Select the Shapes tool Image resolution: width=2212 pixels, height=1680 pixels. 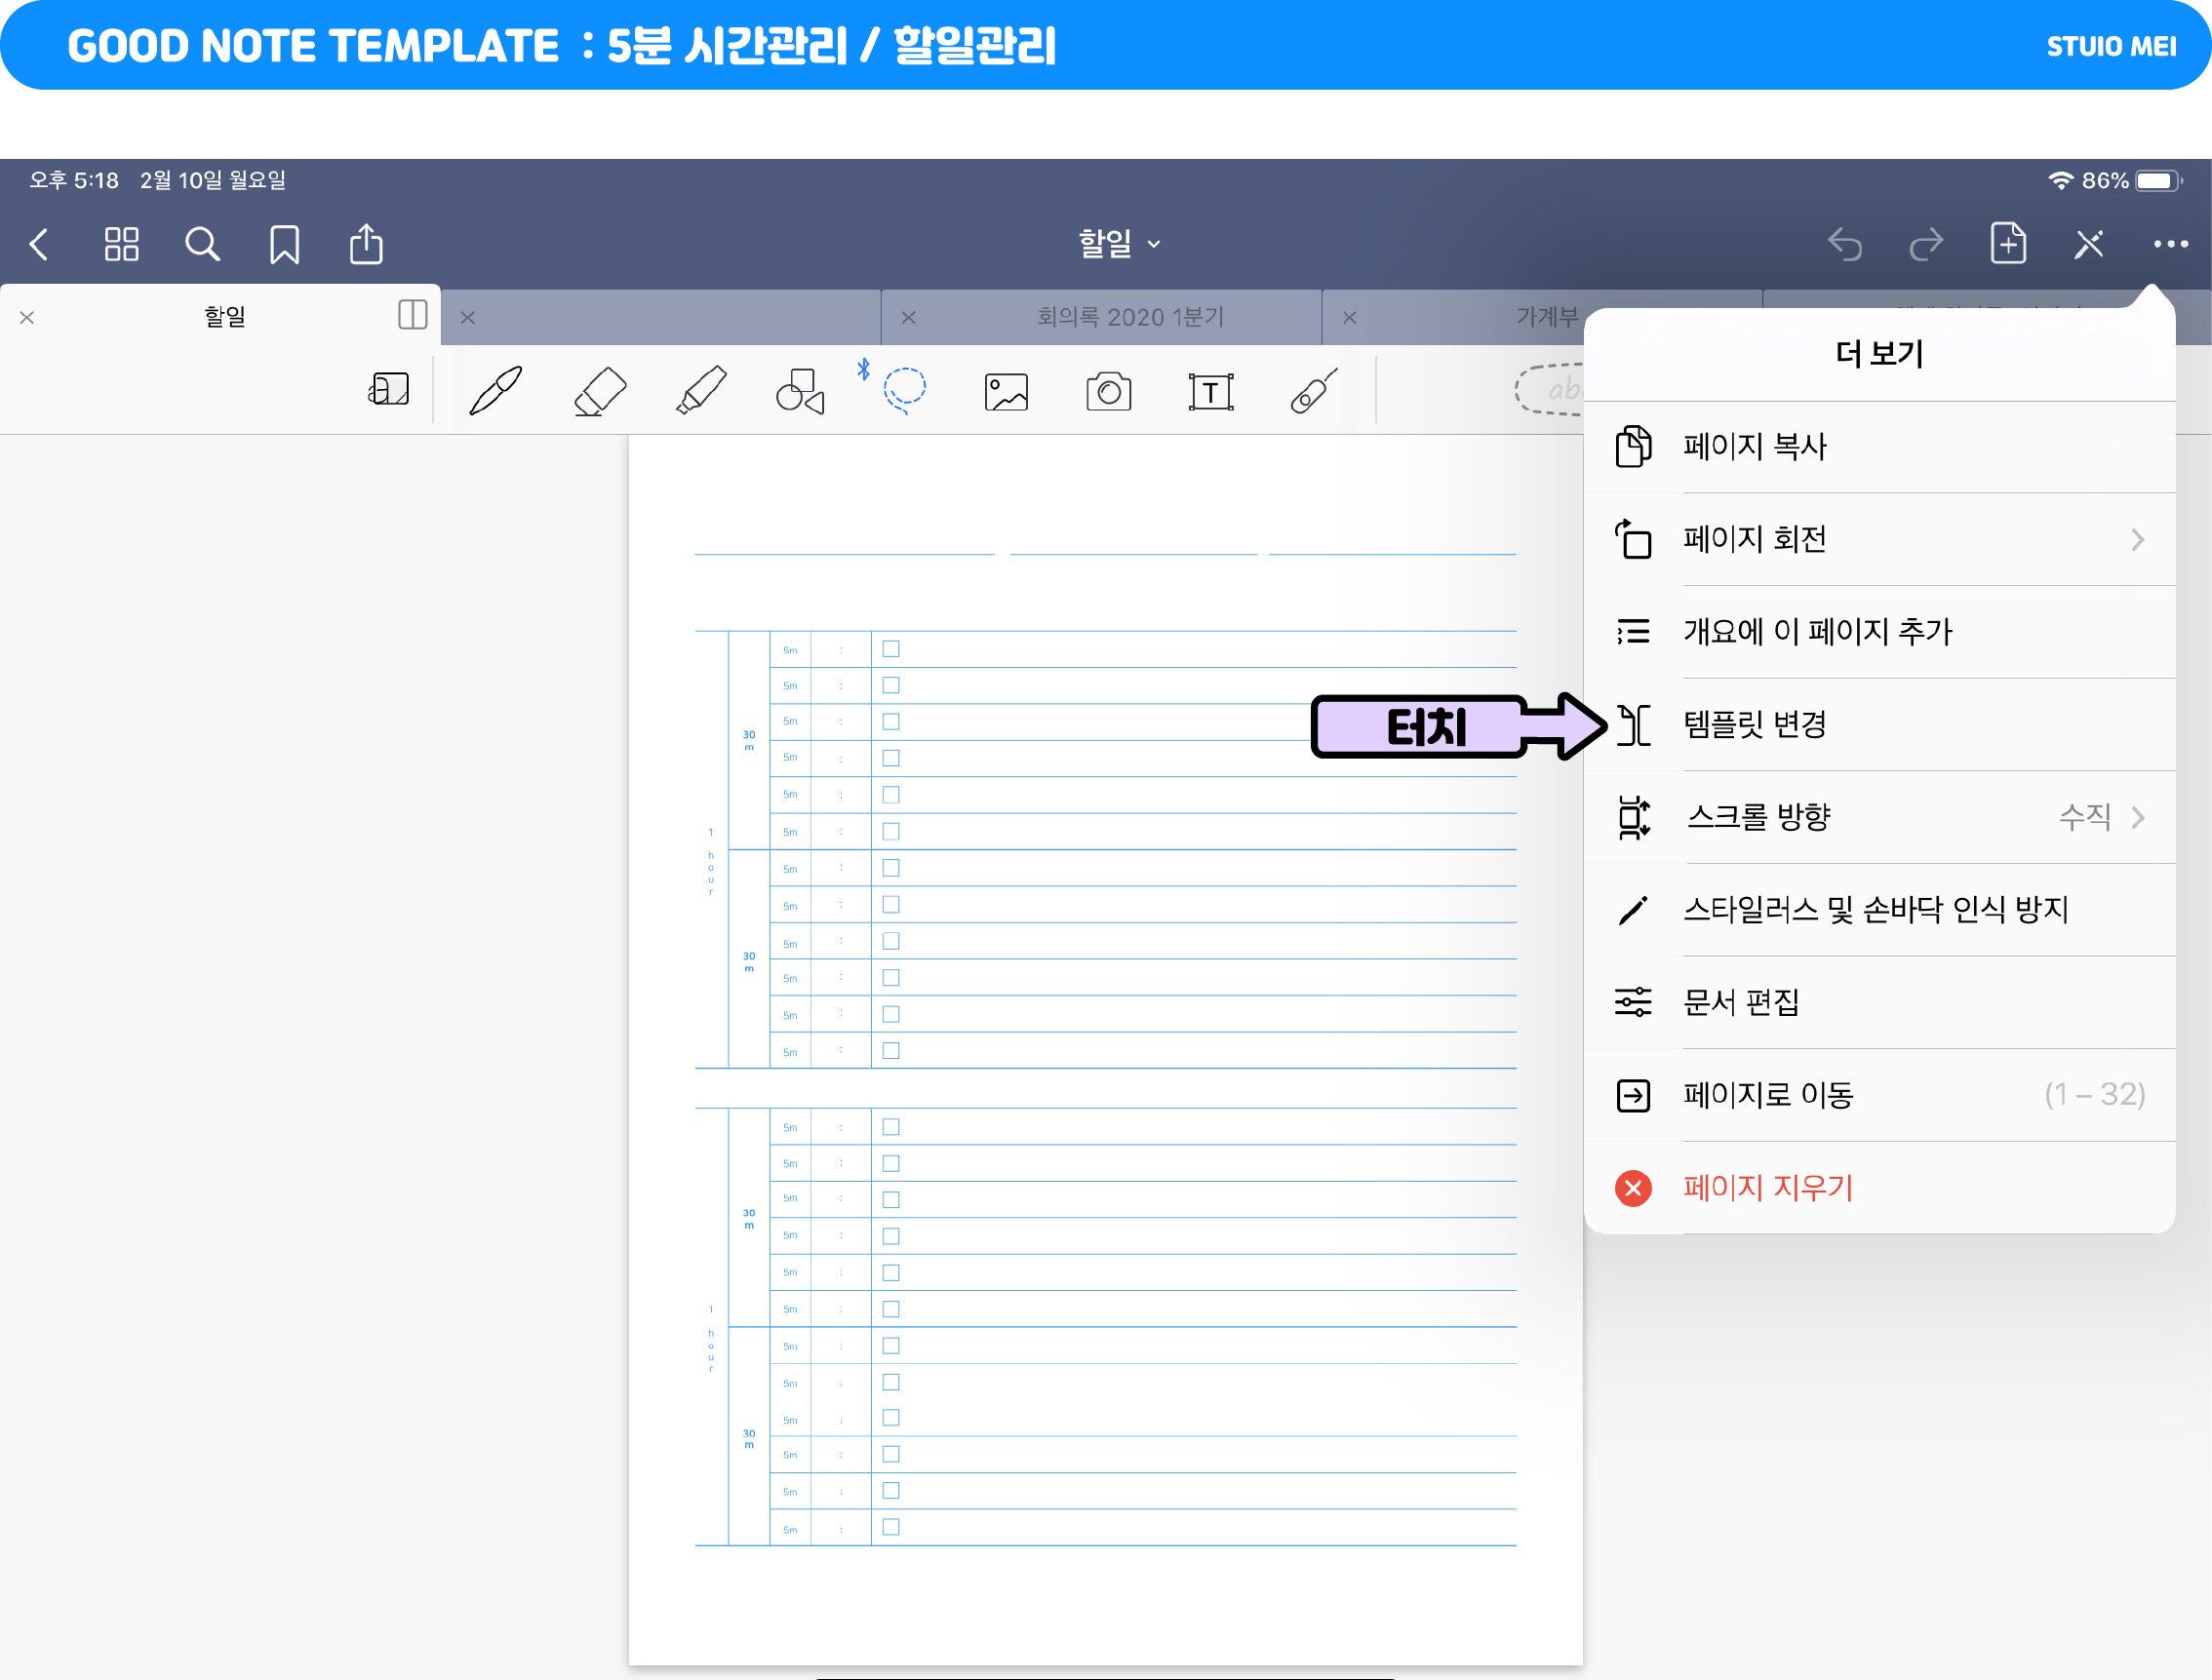tap(800, 391)
